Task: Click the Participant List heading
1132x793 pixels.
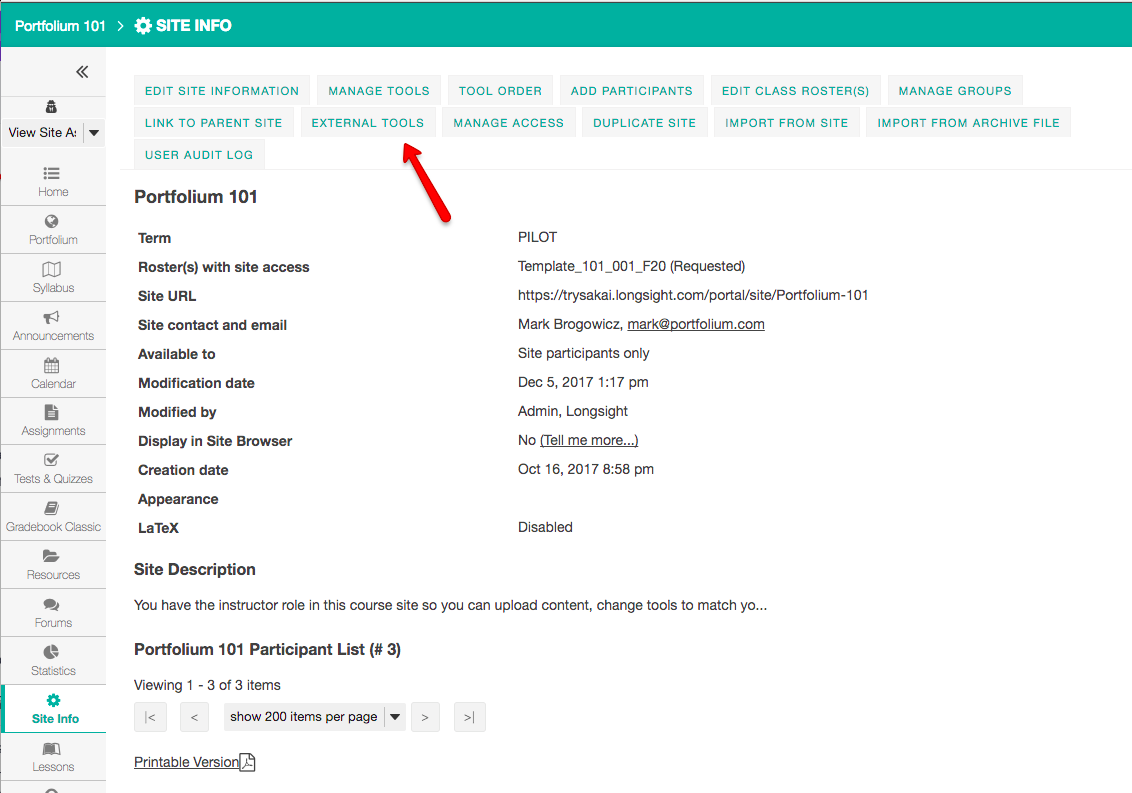Action: 267,650
